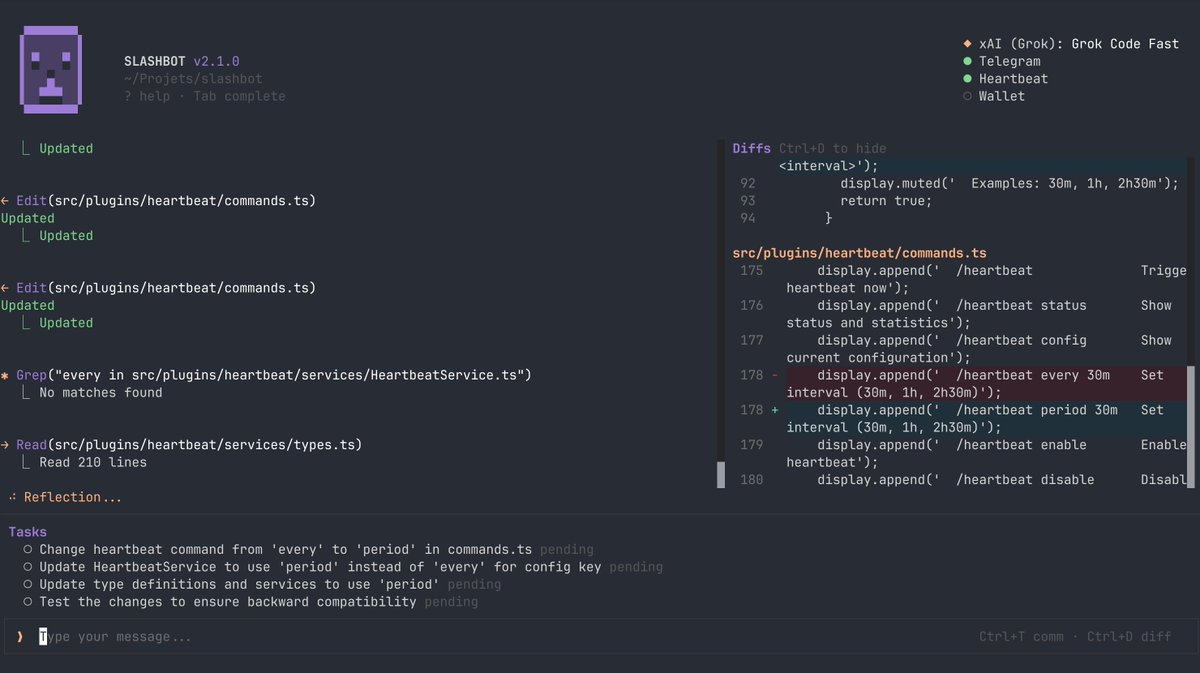Click the orange asterisk before the Grep entry
Image resolution: width=1200 pixels, height=673 pixels.
pos(5,375)
